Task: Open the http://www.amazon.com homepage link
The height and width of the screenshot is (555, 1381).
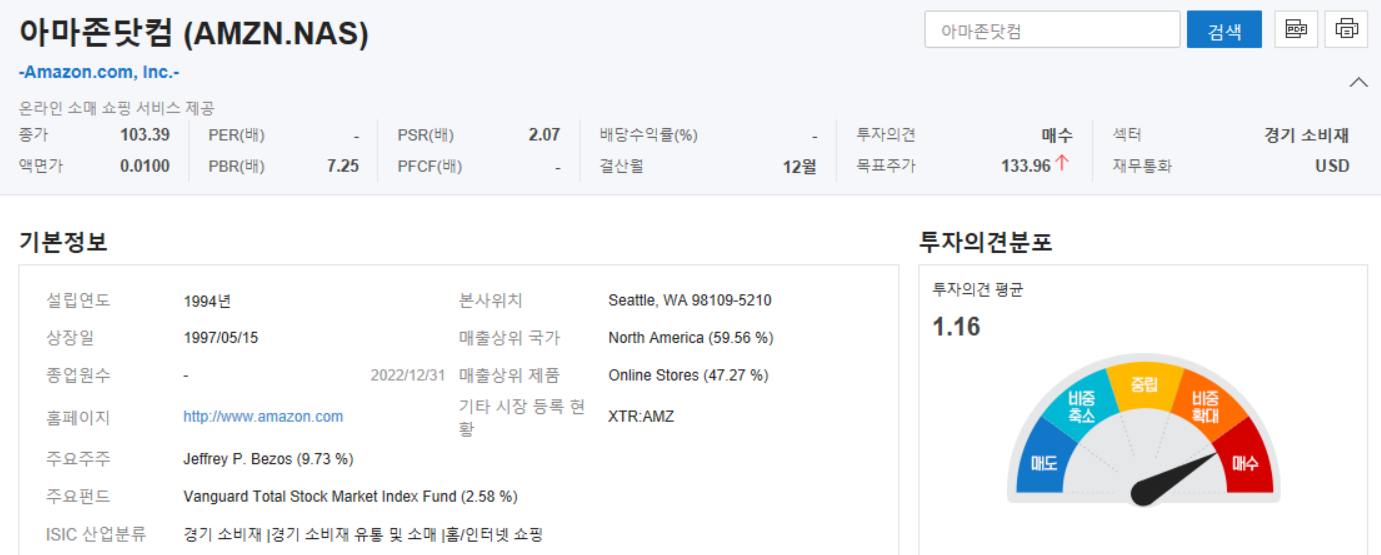Action: 263,417
